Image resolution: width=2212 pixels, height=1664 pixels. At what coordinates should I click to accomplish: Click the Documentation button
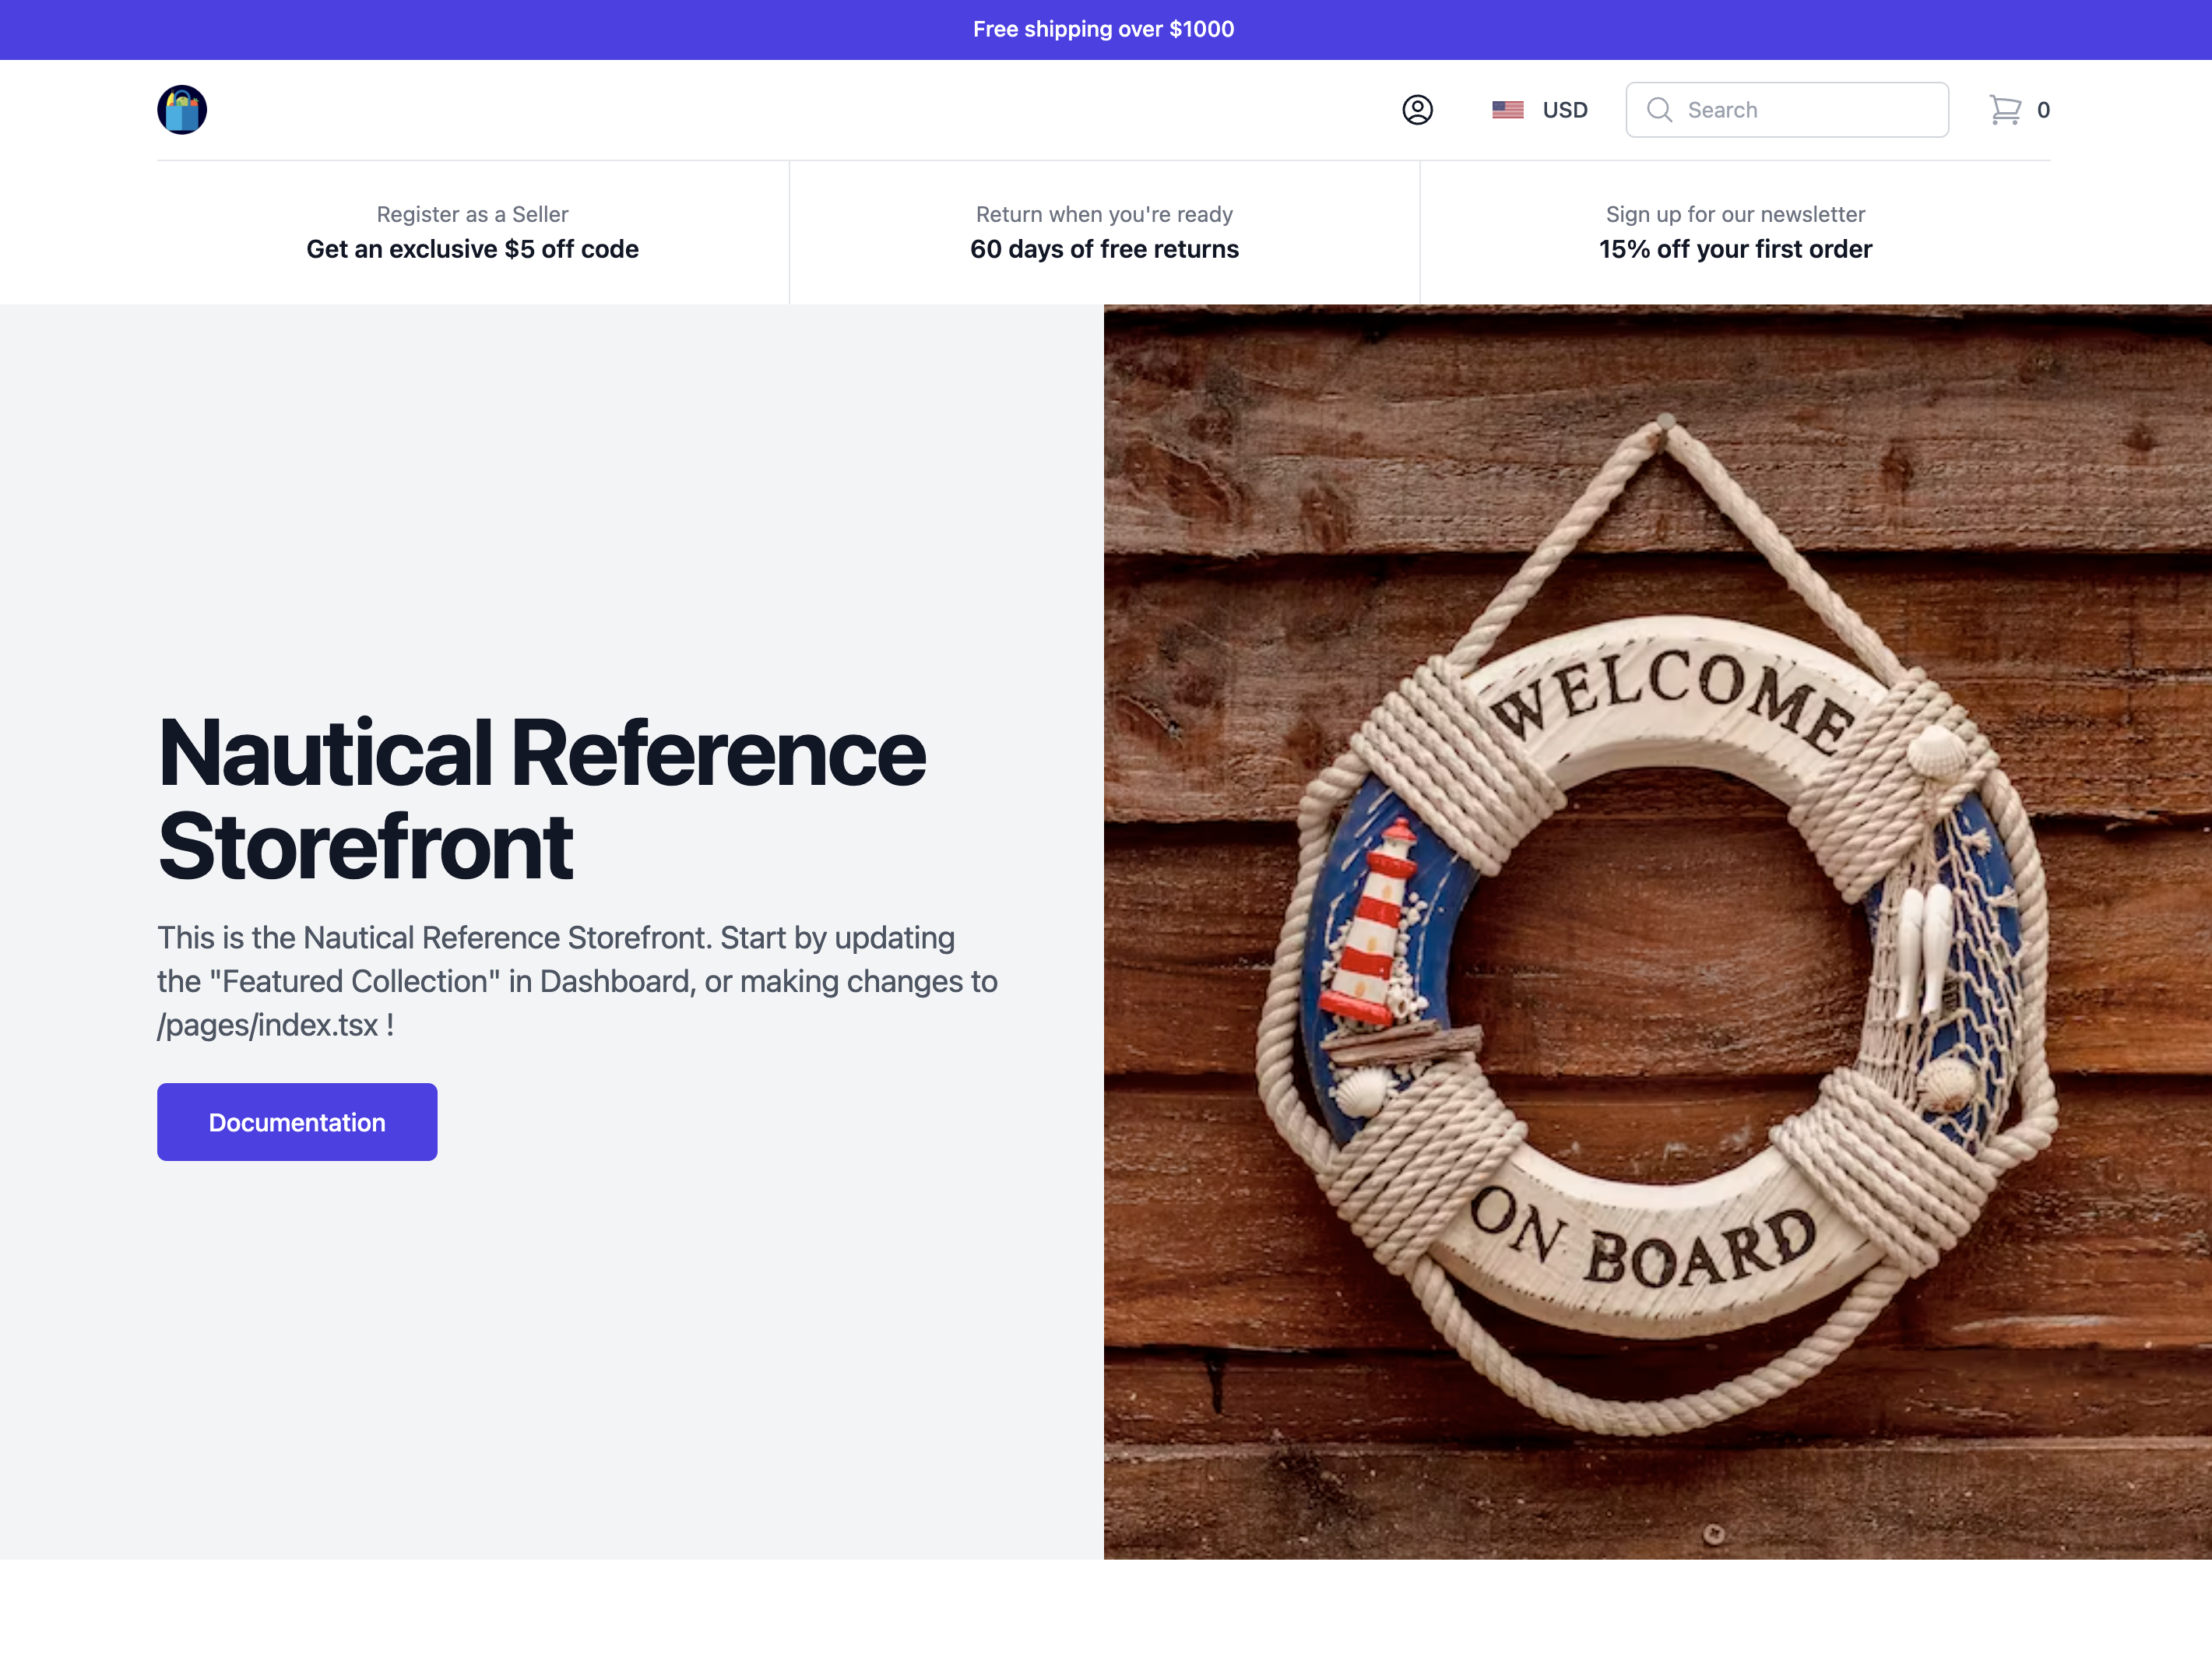(x=297, y=1122)
